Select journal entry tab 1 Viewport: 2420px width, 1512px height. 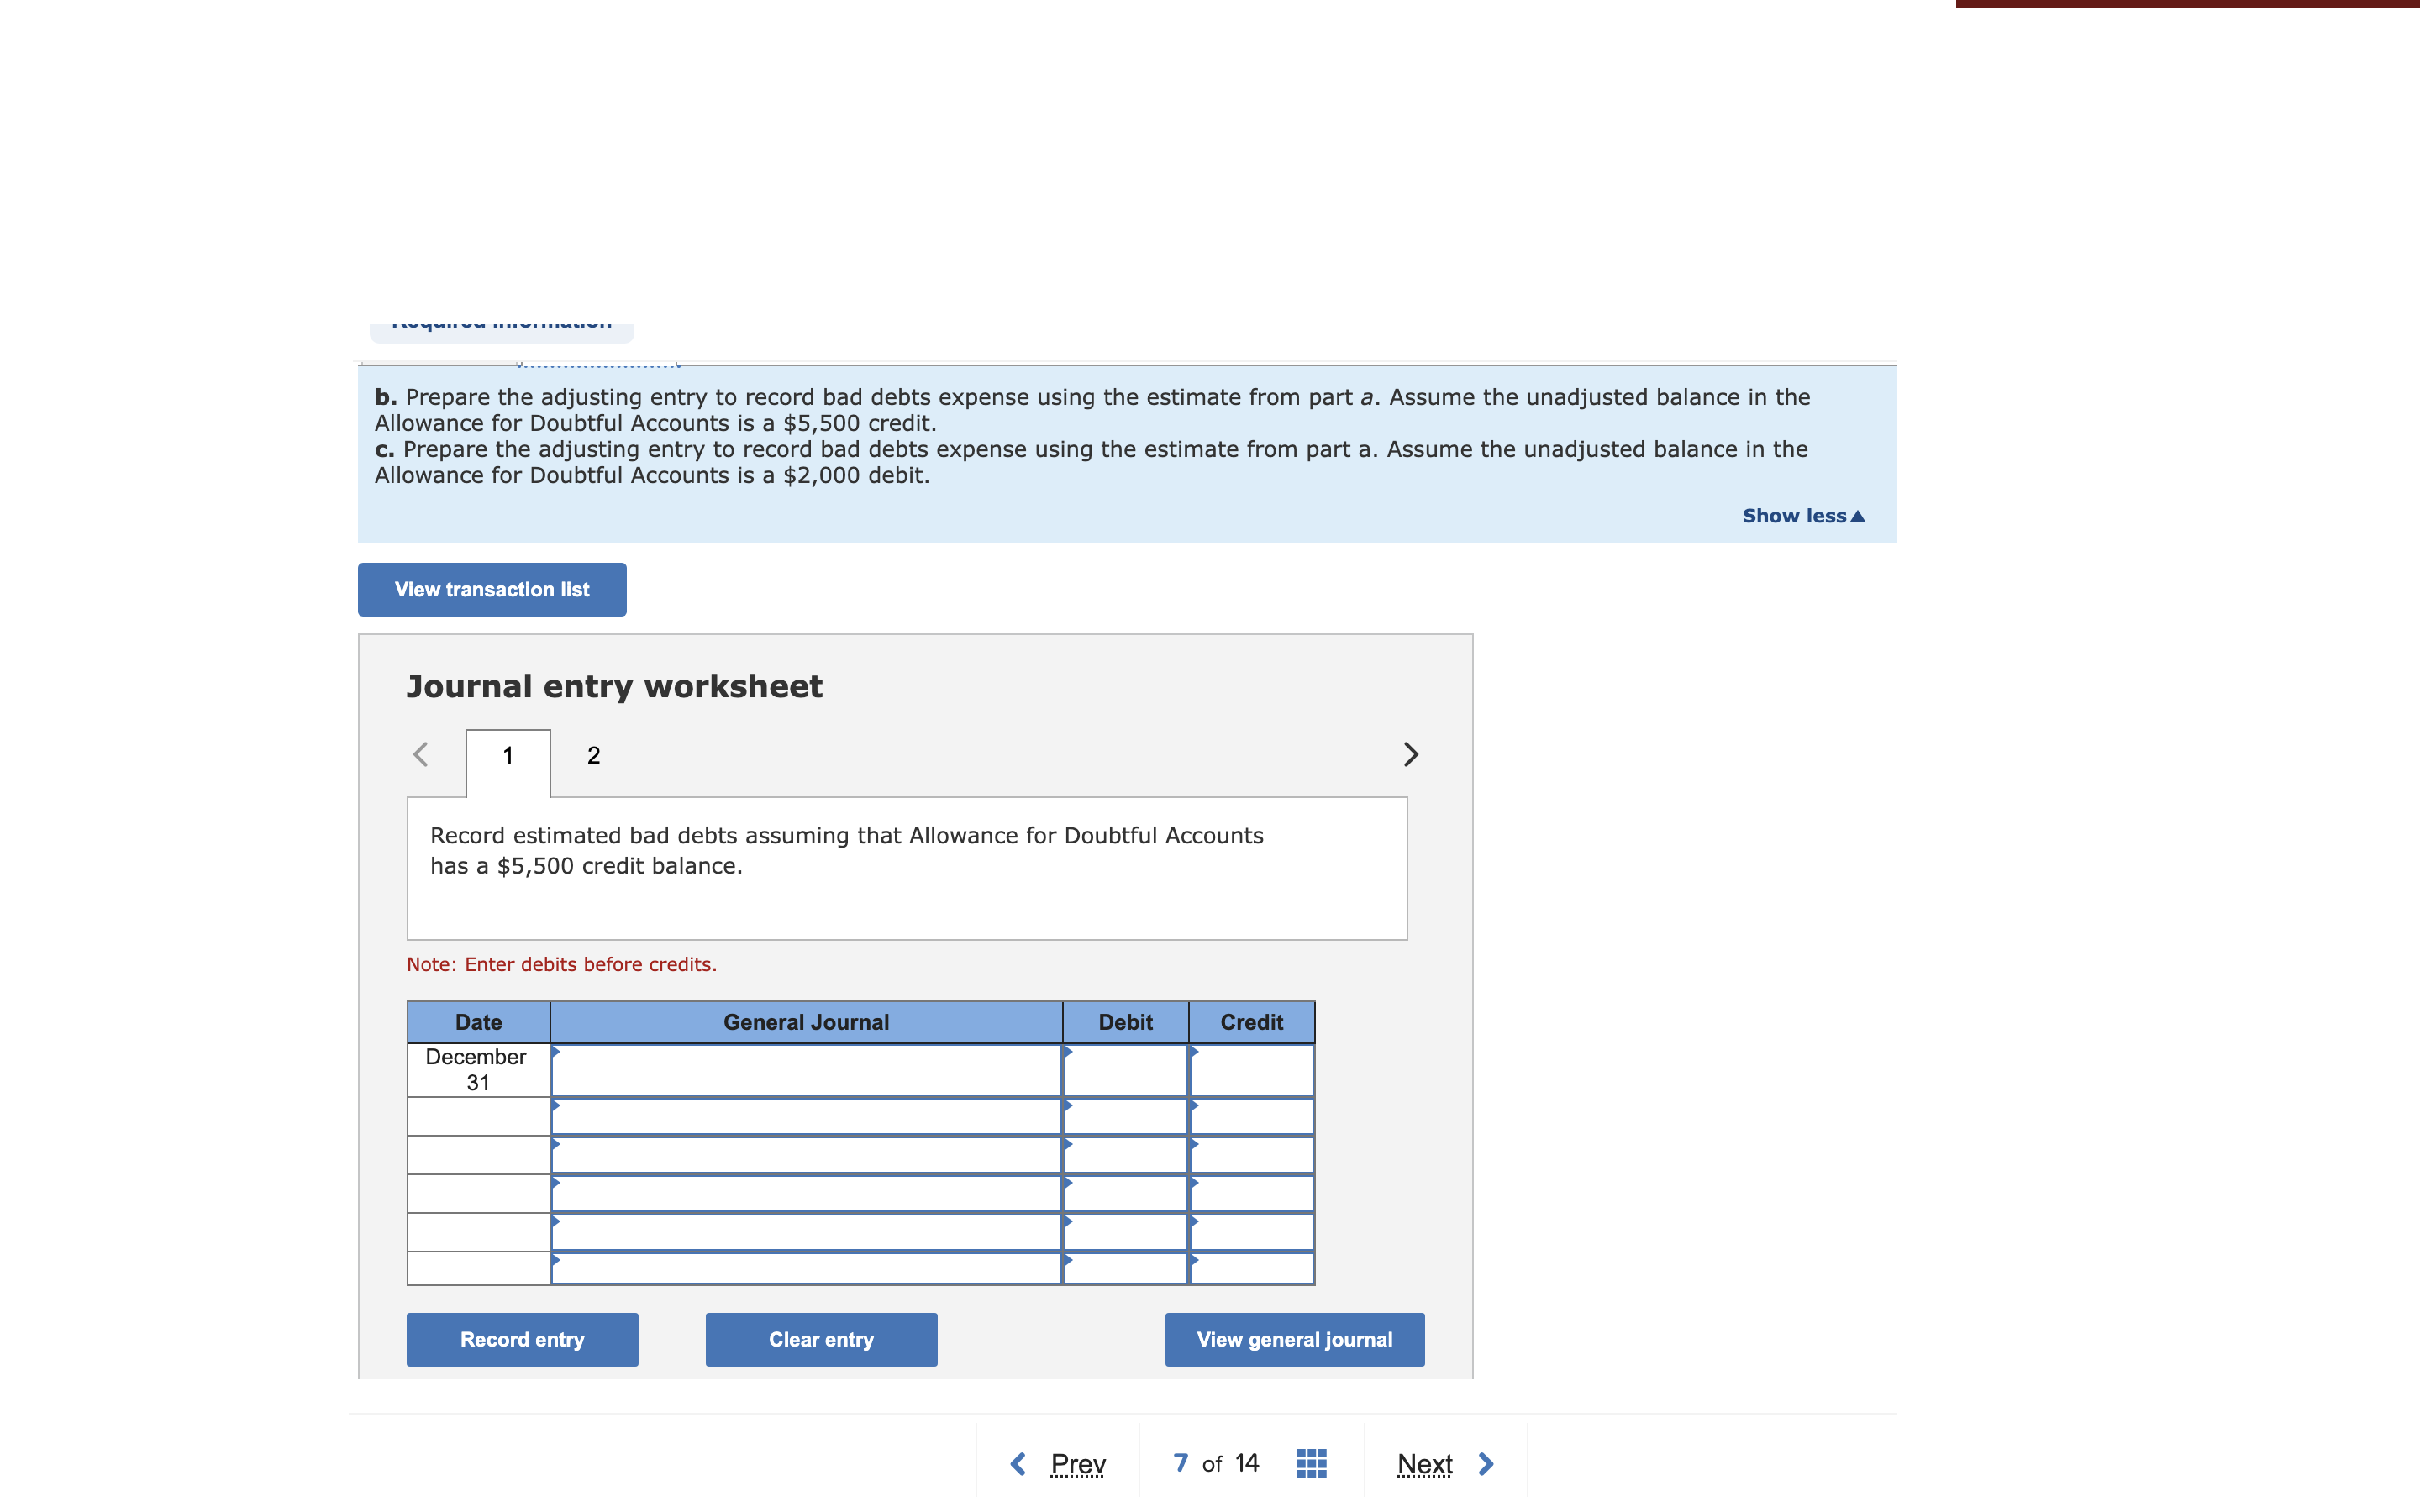(505, 754)
